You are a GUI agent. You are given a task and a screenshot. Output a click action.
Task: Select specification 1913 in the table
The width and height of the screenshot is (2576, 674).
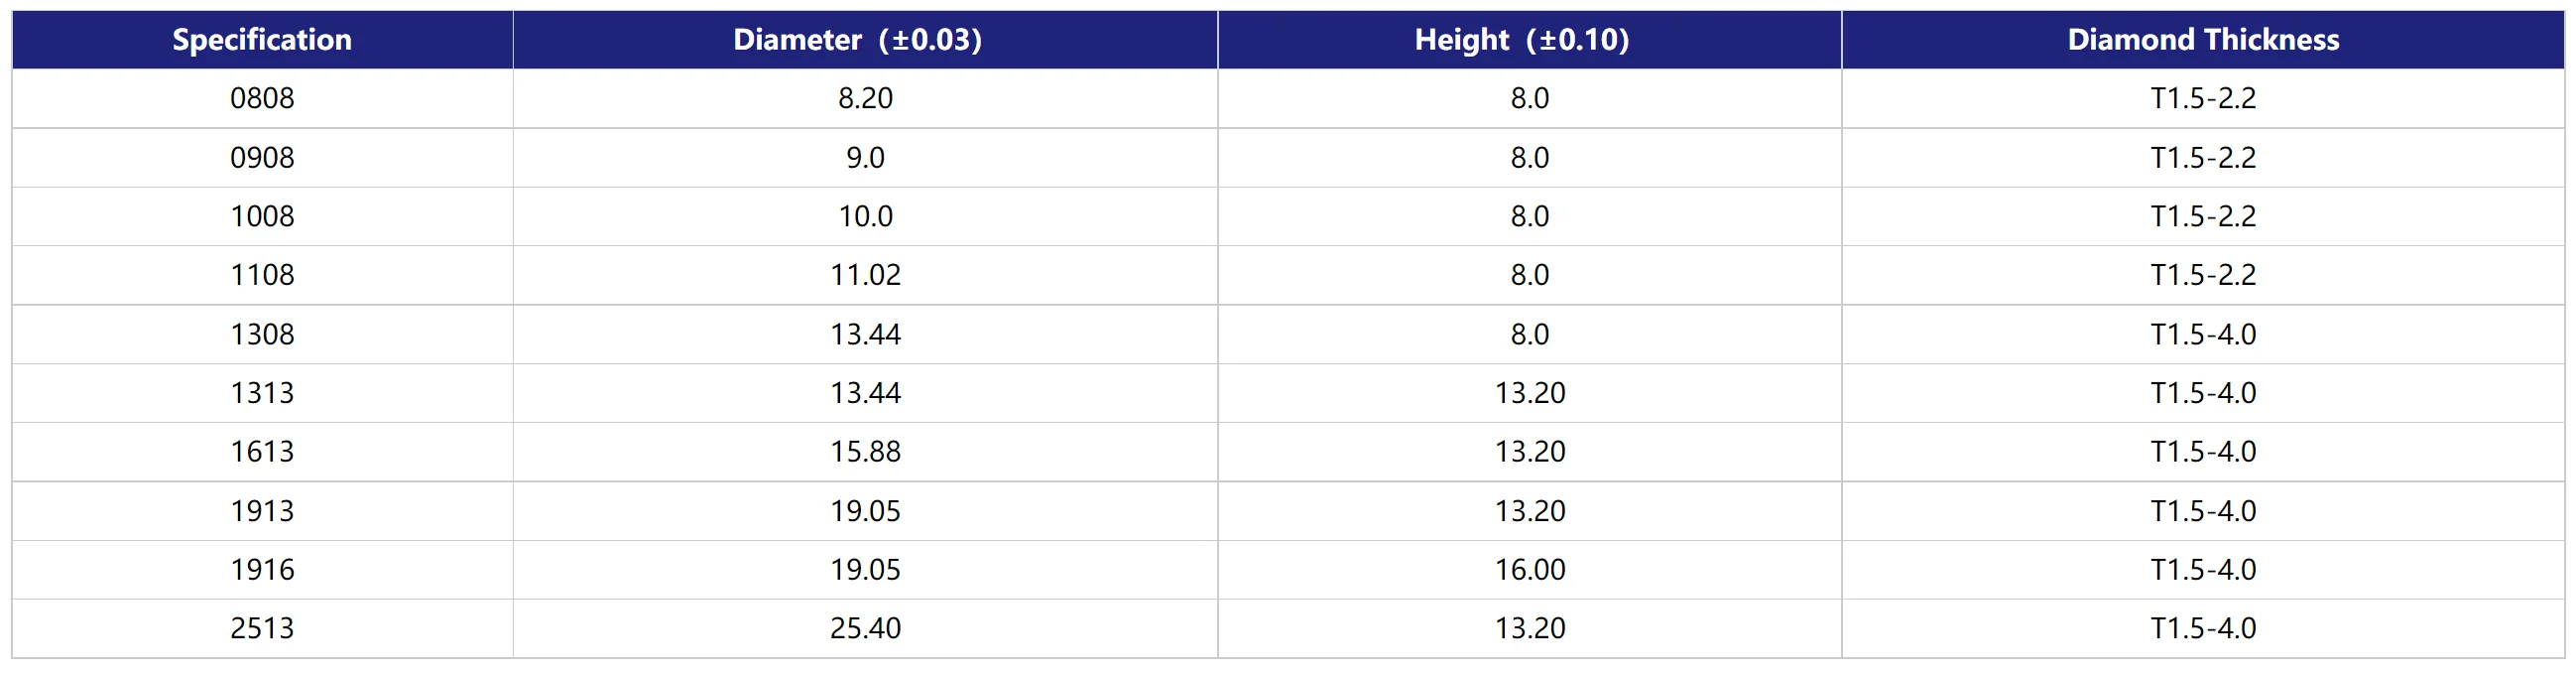point(262,511)
